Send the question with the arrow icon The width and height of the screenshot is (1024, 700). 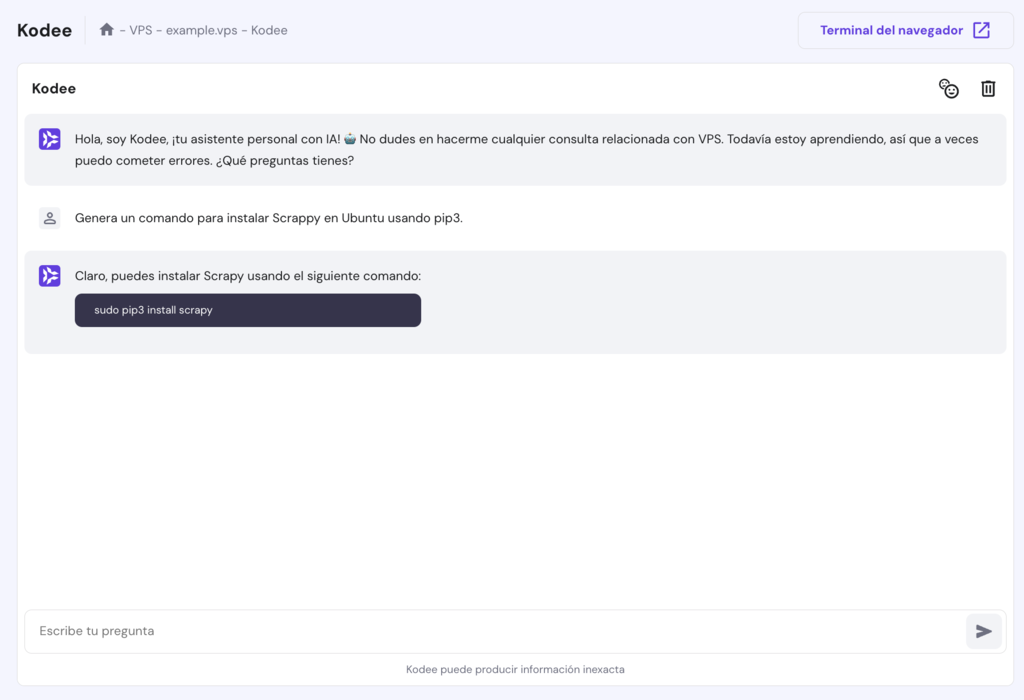(x=984, y=631)
